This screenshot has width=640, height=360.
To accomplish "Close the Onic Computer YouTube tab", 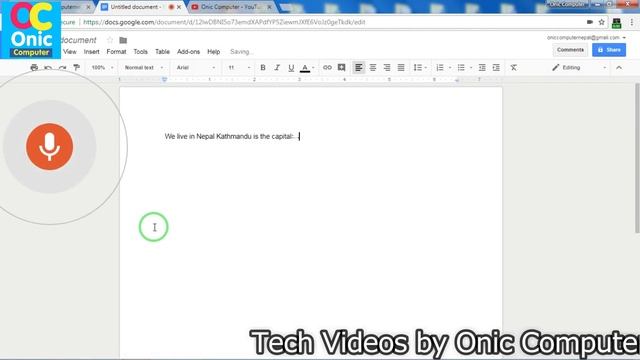I will point(269,7).
